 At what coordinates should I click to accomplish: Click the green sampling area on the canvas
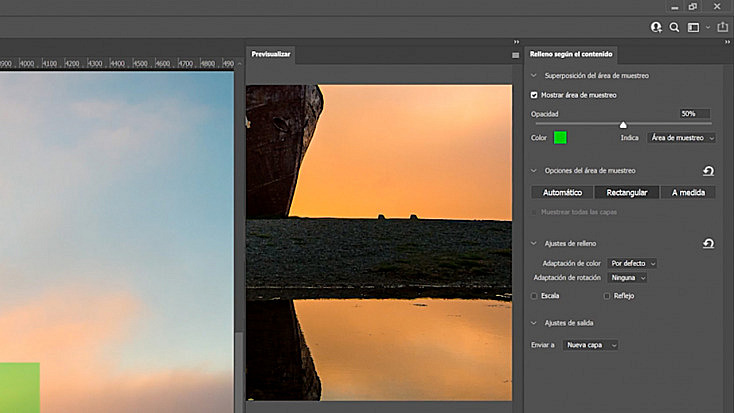click(x=20, y=388)
